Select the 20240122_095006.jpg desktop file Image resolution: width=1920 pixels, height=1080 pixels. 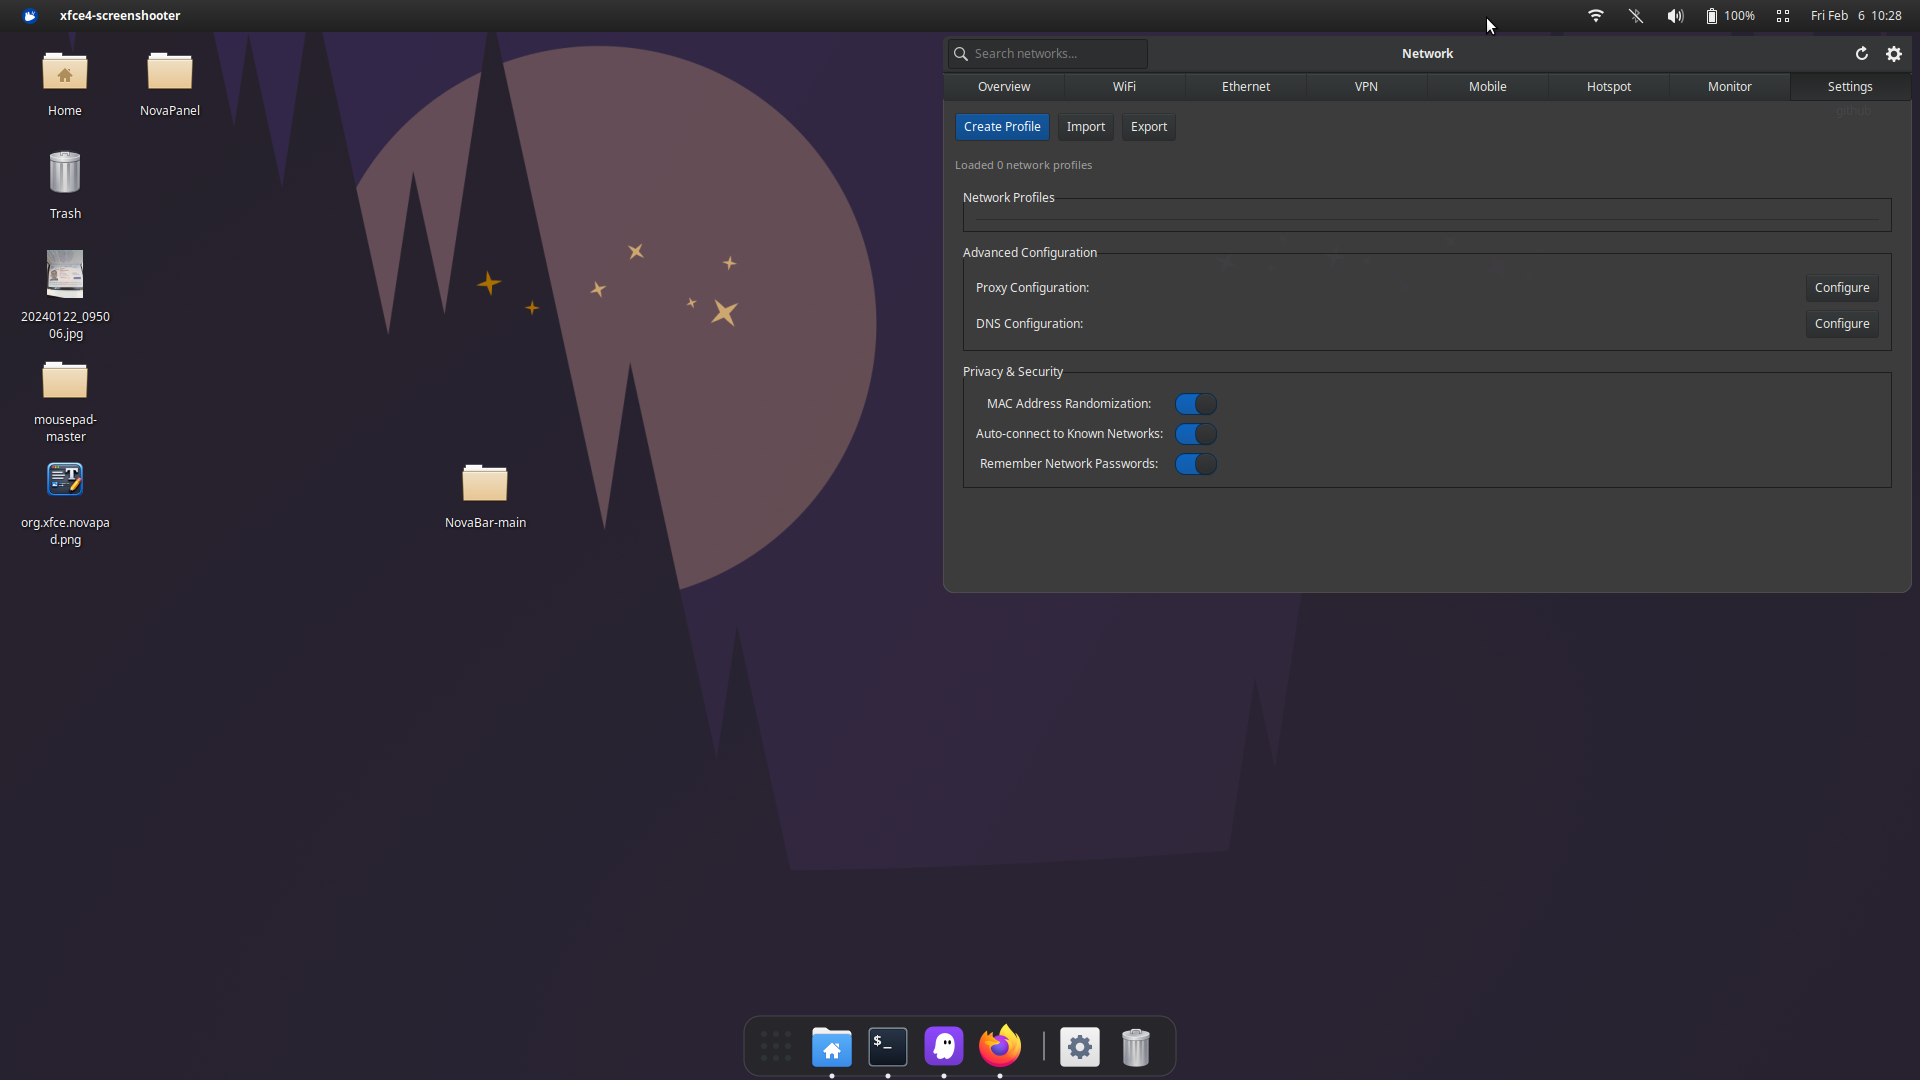pos(65,295)
